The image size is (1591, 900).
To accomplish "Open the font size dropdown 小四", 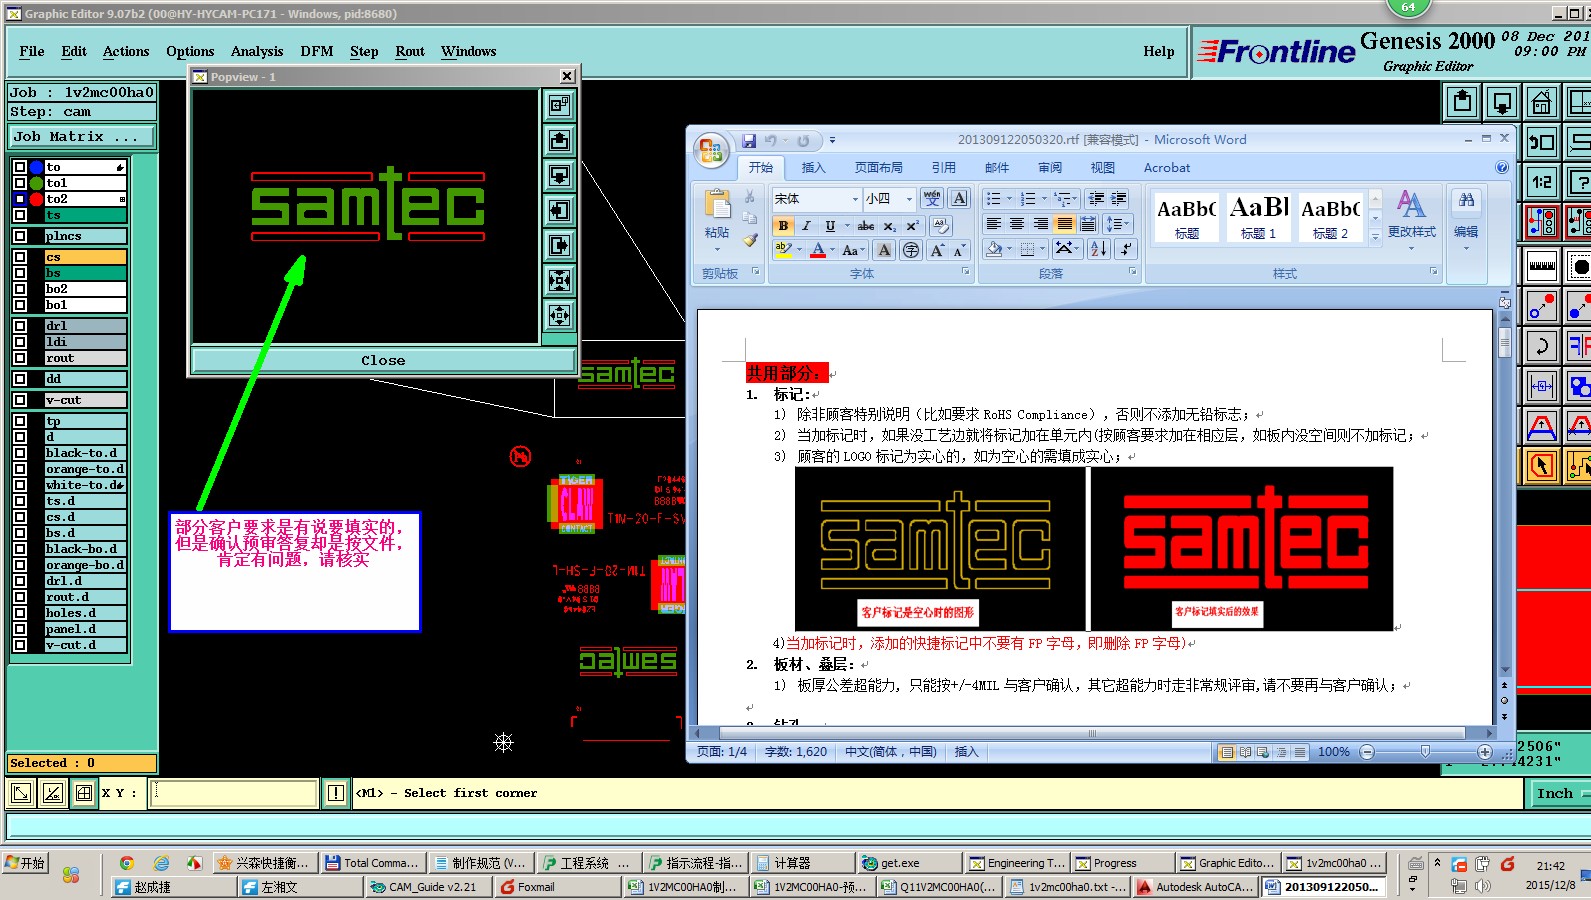I will coord(909,199).
